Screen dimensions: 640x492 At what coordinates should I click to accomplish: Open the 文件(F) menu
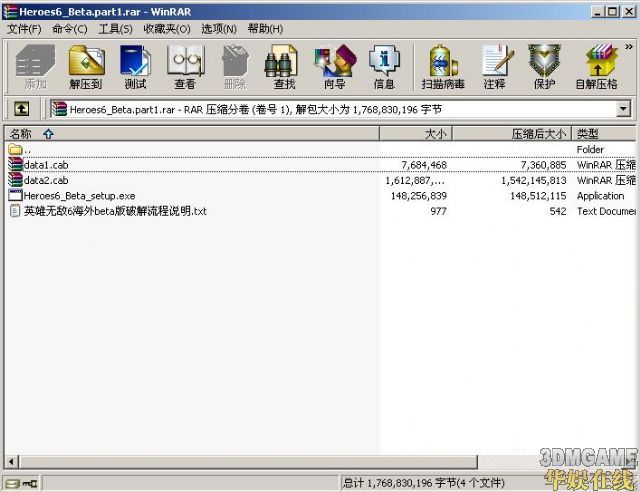coord(24,29)
